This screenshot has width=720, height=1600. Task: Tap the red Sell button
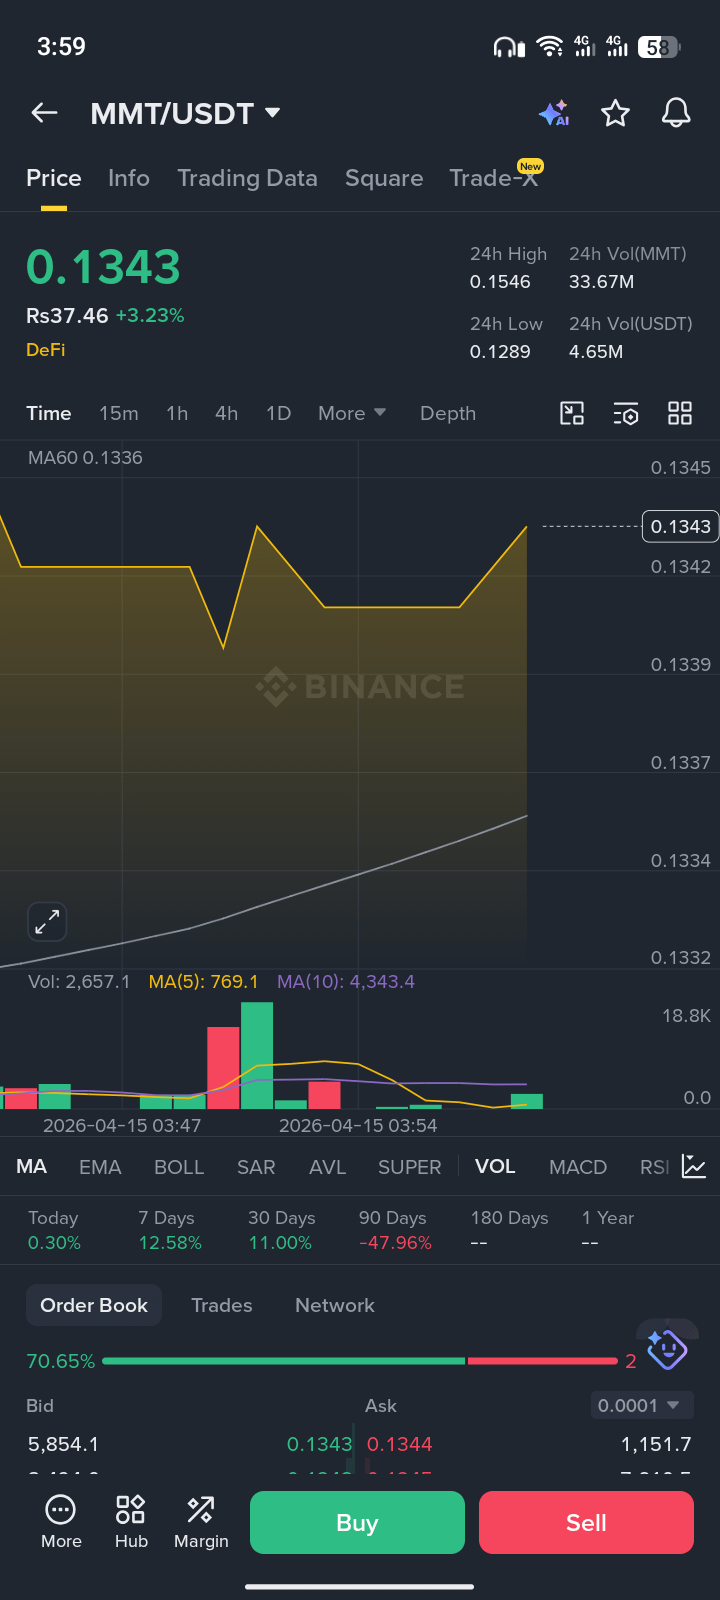586,1522
